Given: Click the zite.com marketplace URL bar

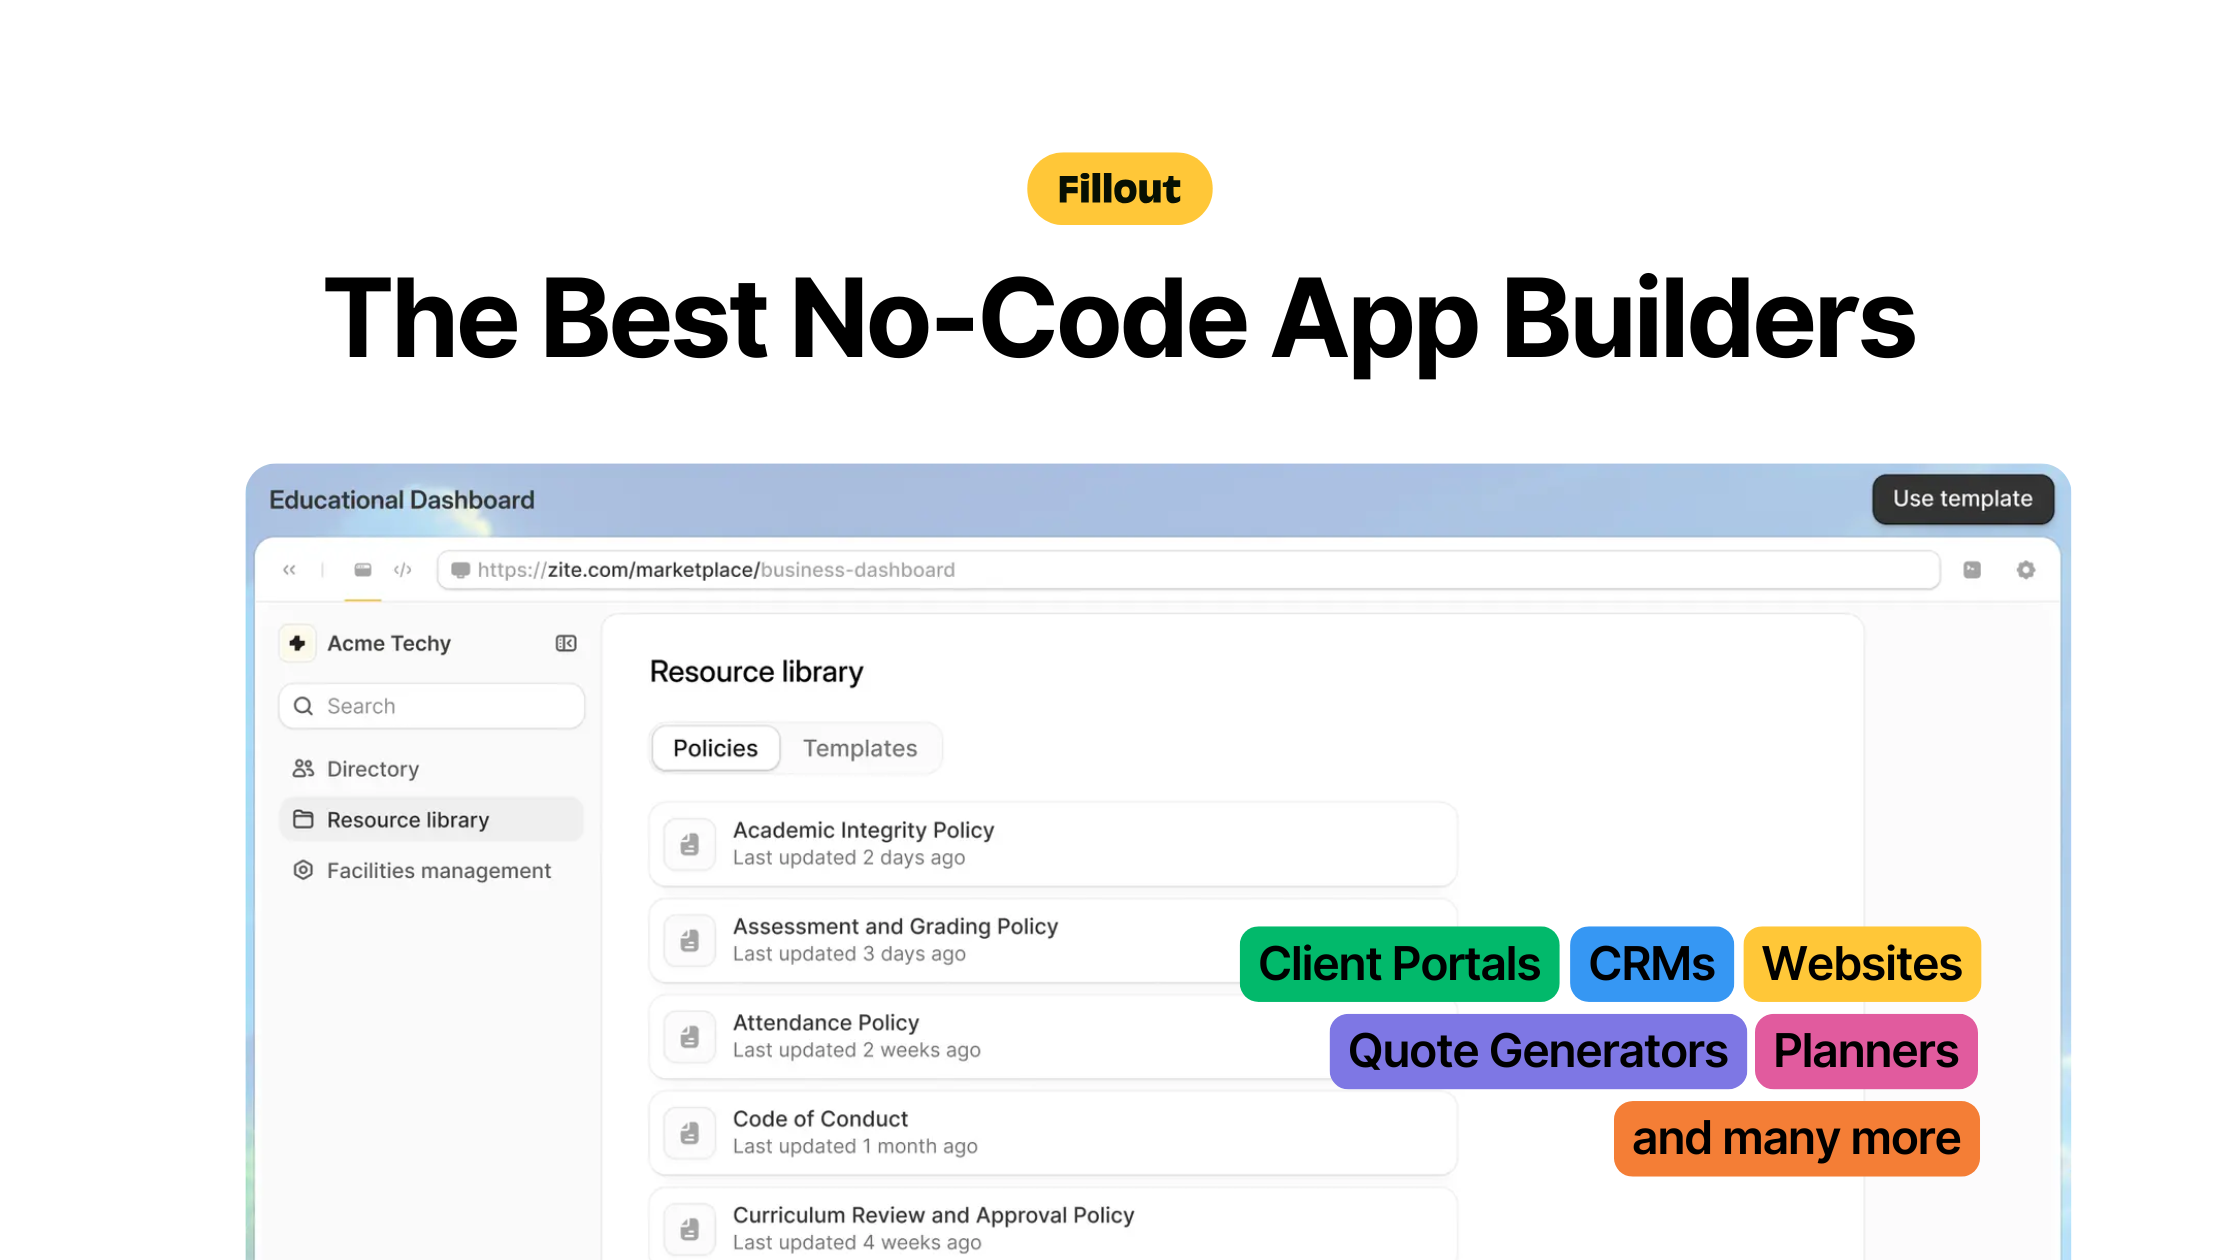Looking at the screenshot, I should (x=1188, y=570).
